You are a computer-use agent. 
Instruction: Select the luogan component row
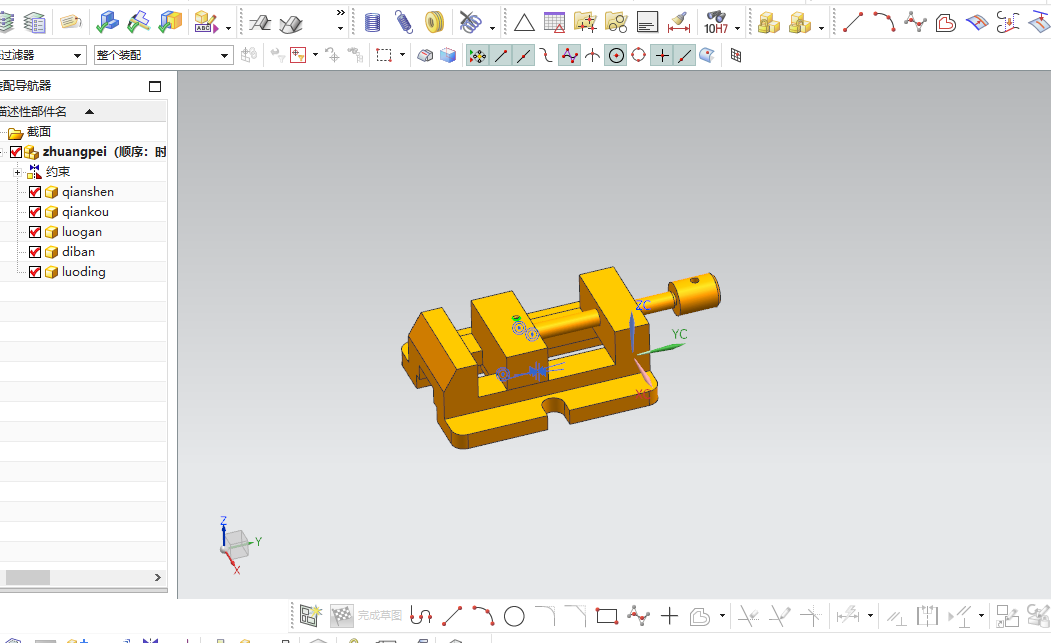click(83, 232)
